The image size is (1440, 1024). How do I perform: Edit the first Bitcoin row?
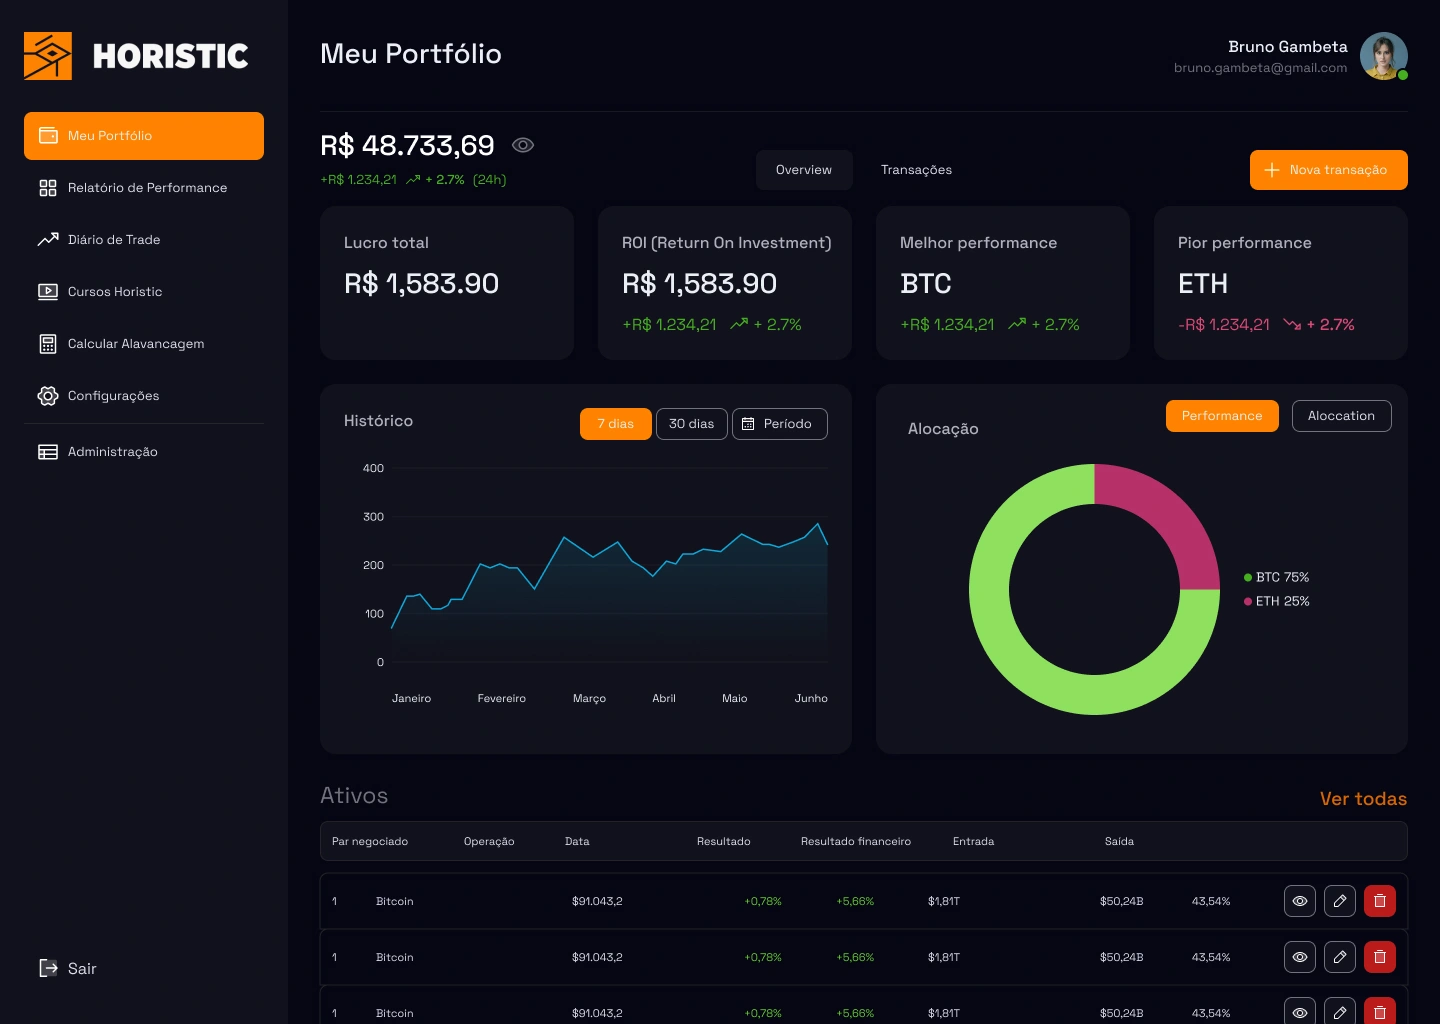pos(1339,901)
